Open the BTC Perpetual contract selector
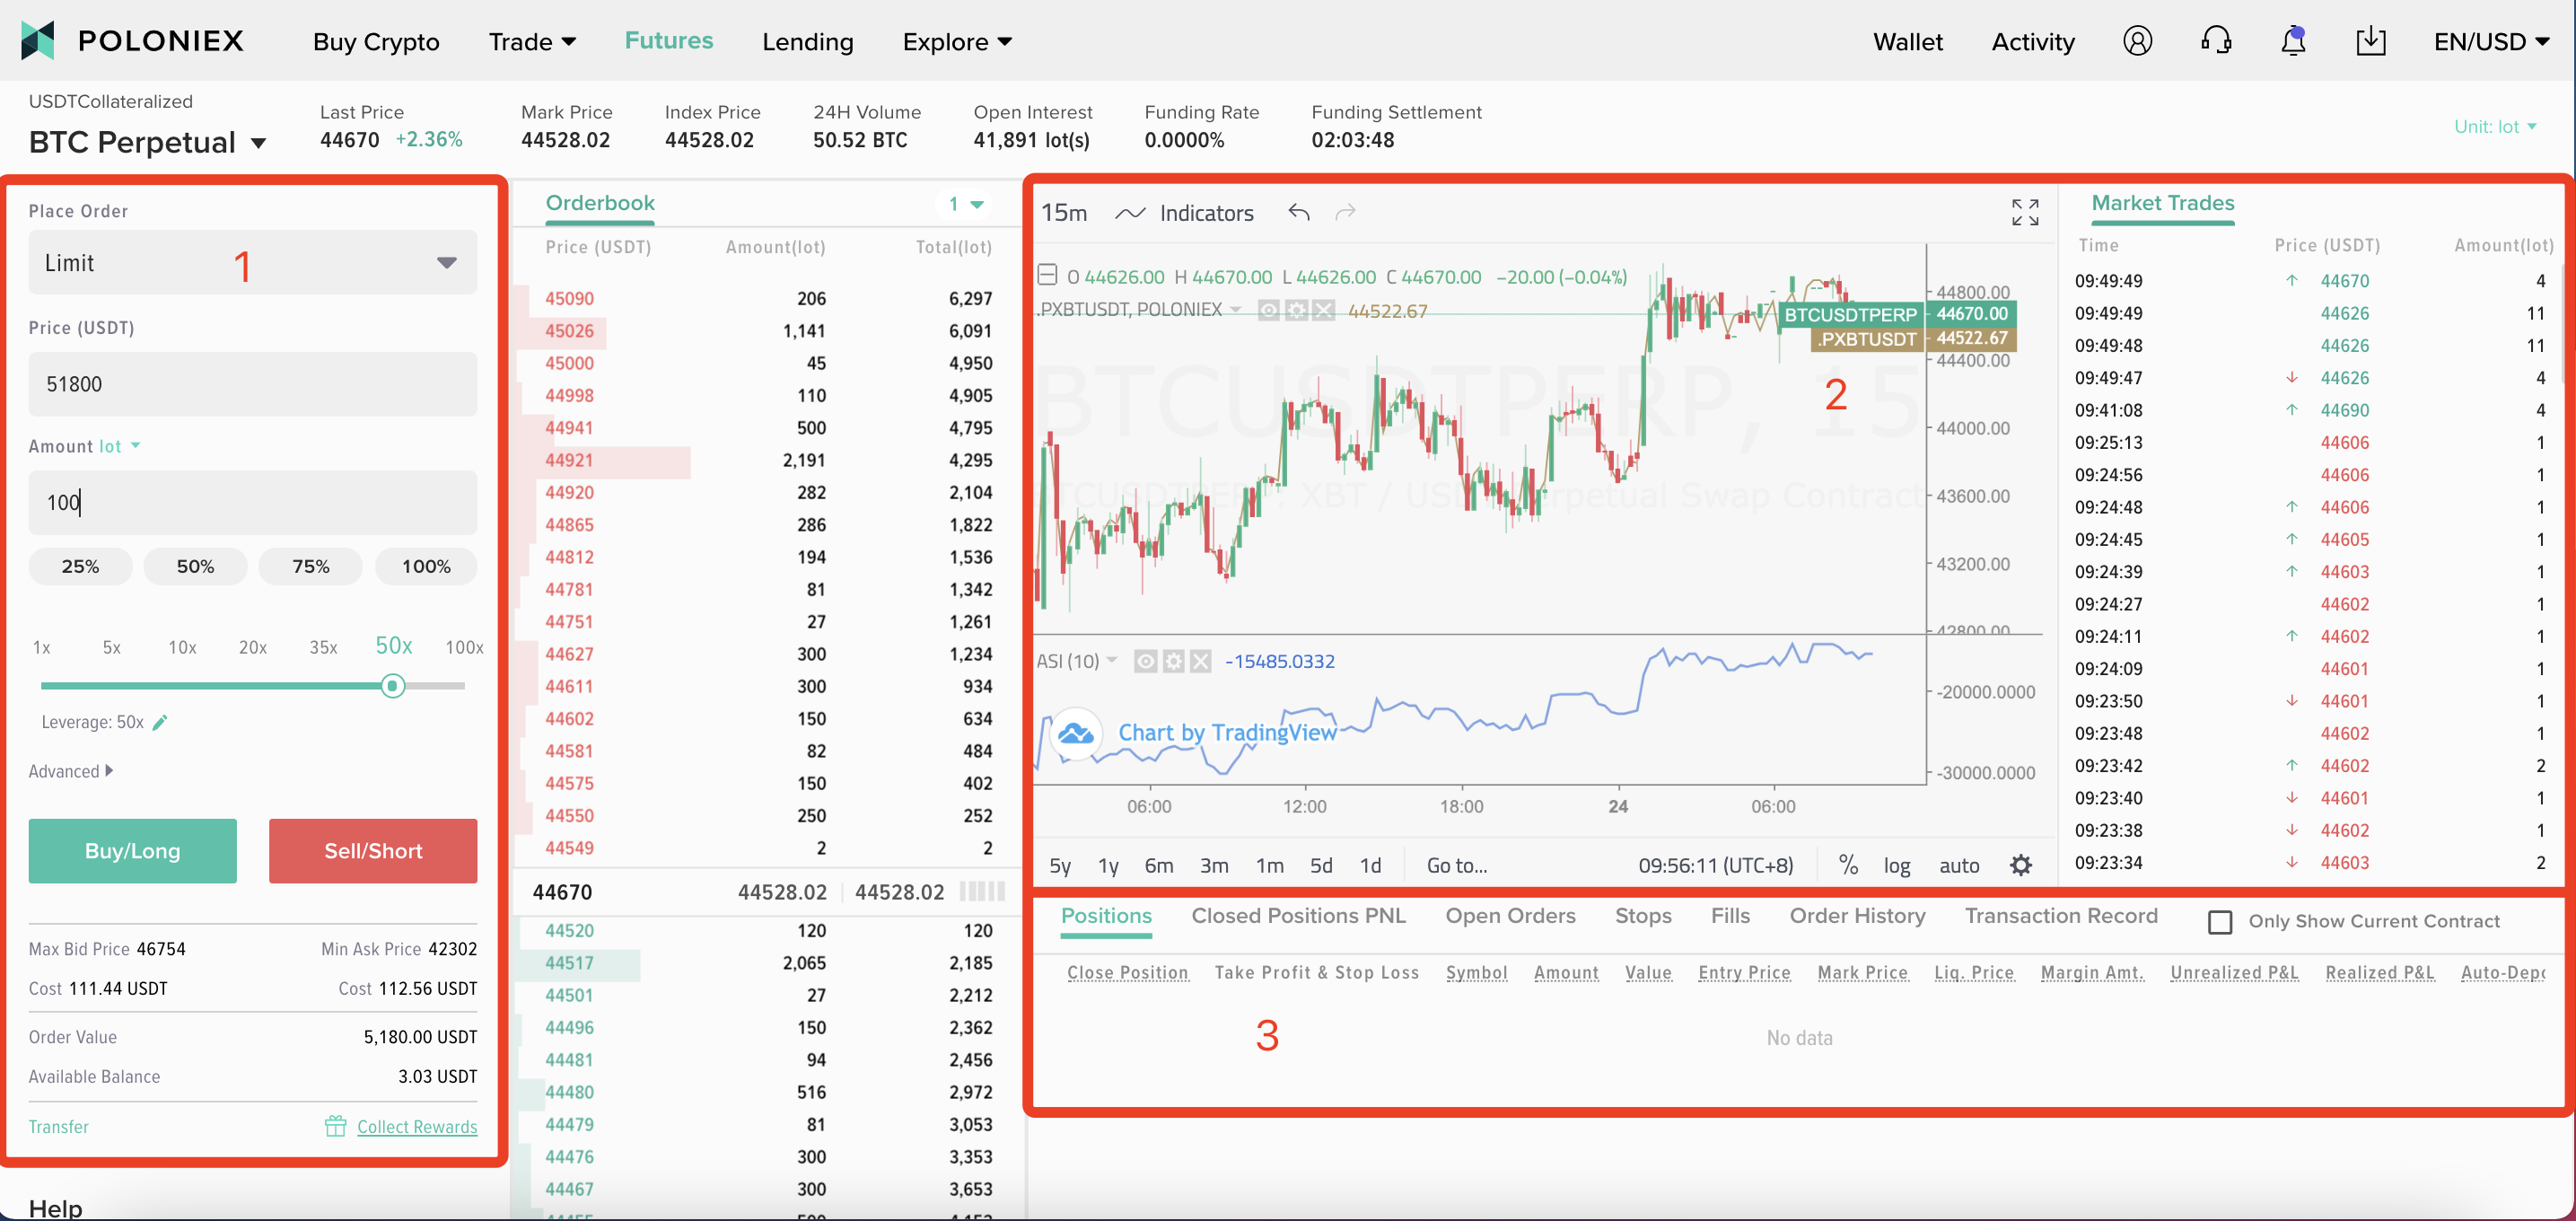The width and height of the screenshot is (2576, 1221). click(148, 142)
